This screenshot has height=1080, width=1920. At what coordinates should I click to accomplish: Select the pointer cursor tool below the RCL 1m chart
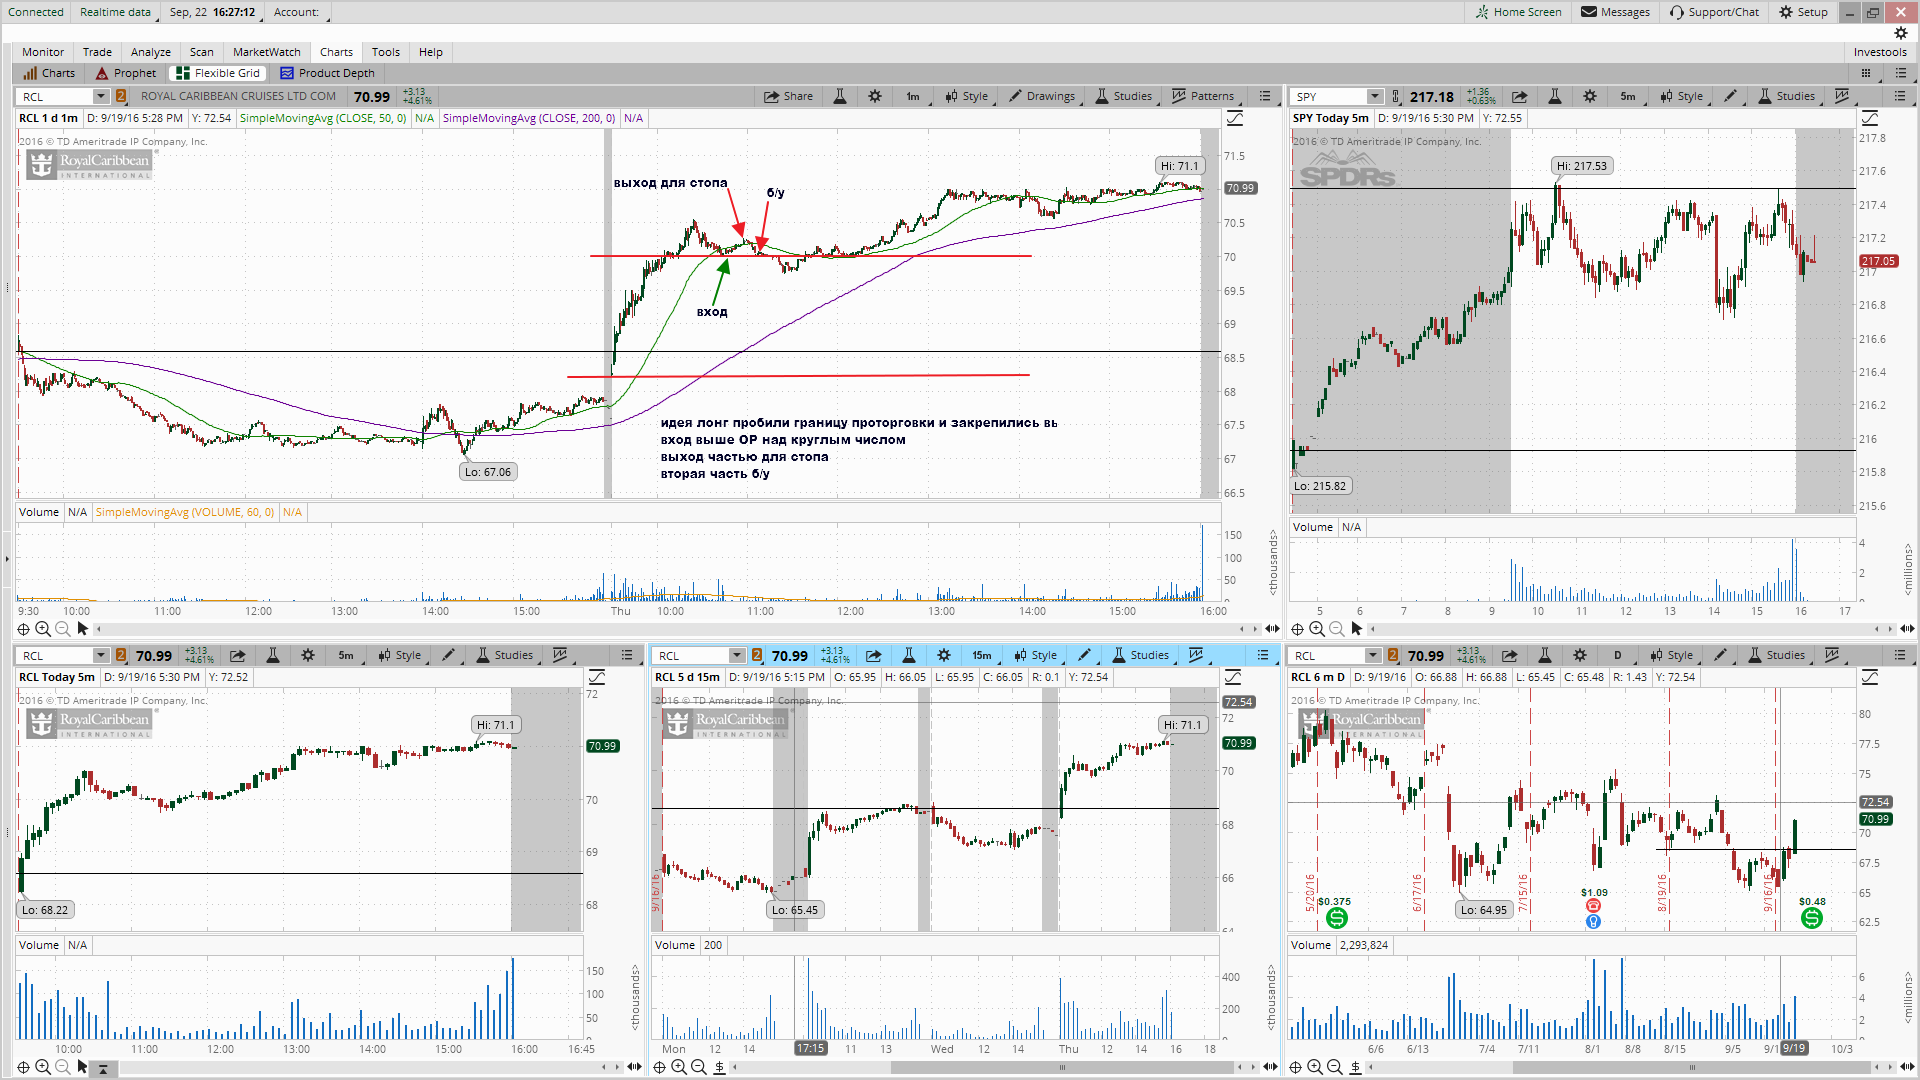83,629
